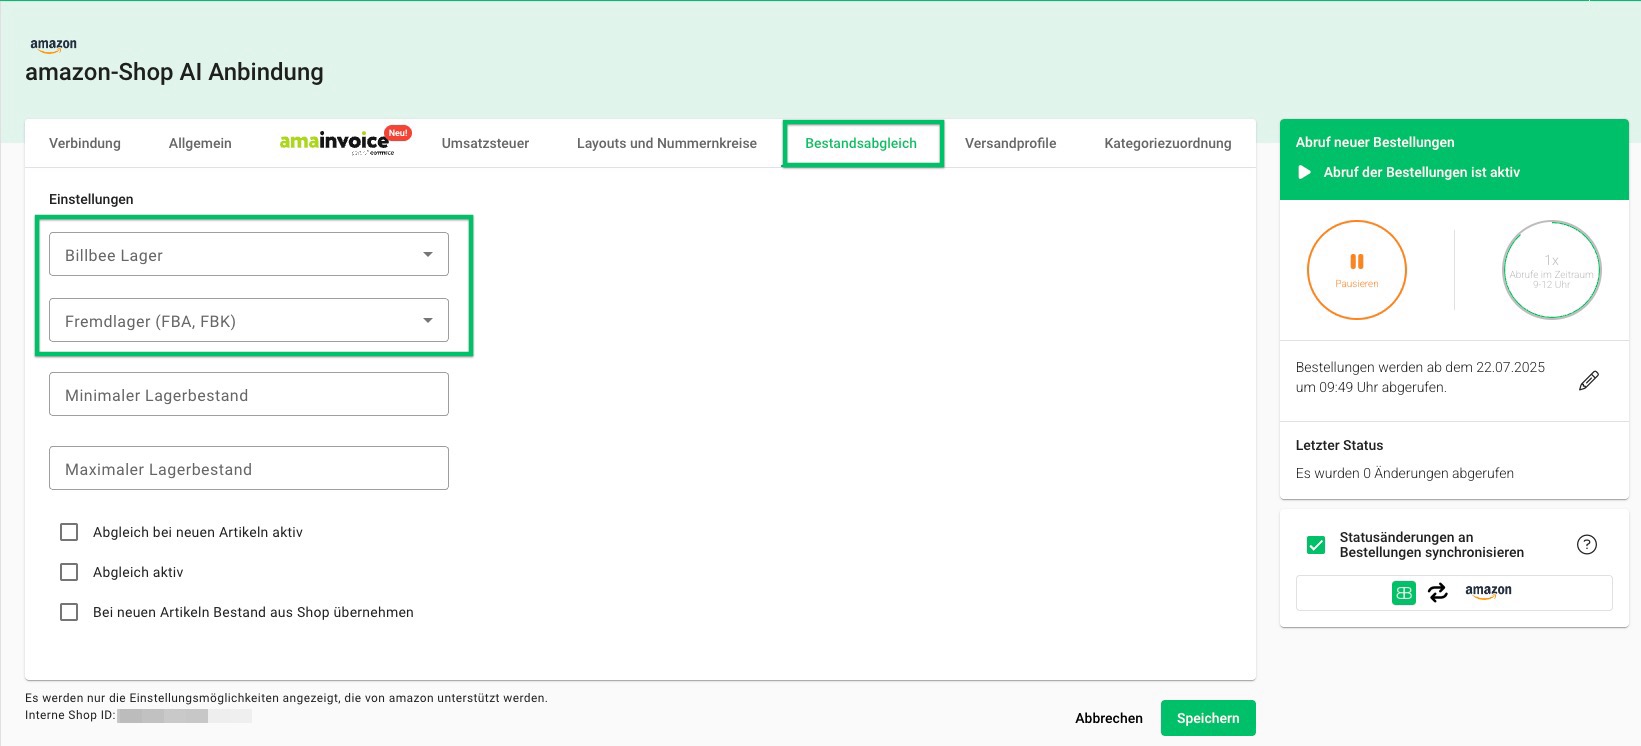Click the Interne Shop ID label

pyautogui.click(x=69, y=715)
